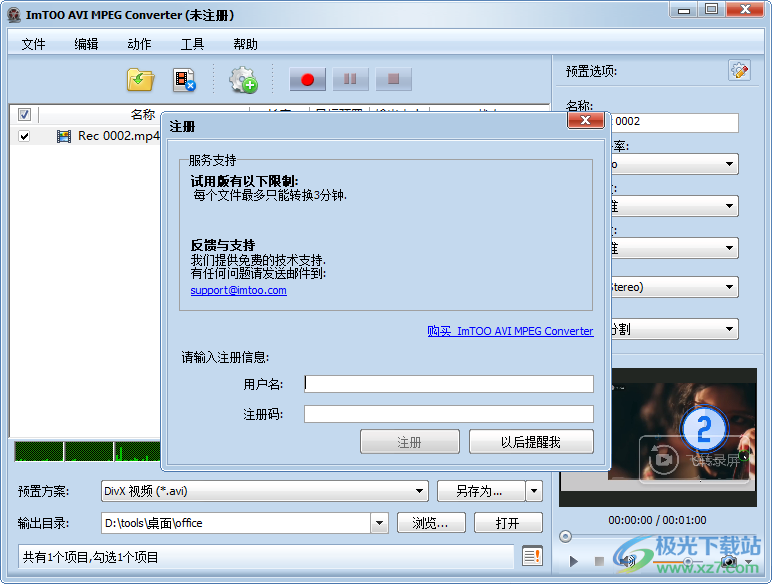This screenshot has width=772, height=584.
Task: Click the preview seek slider handle
Action: (x=565, y=536)
